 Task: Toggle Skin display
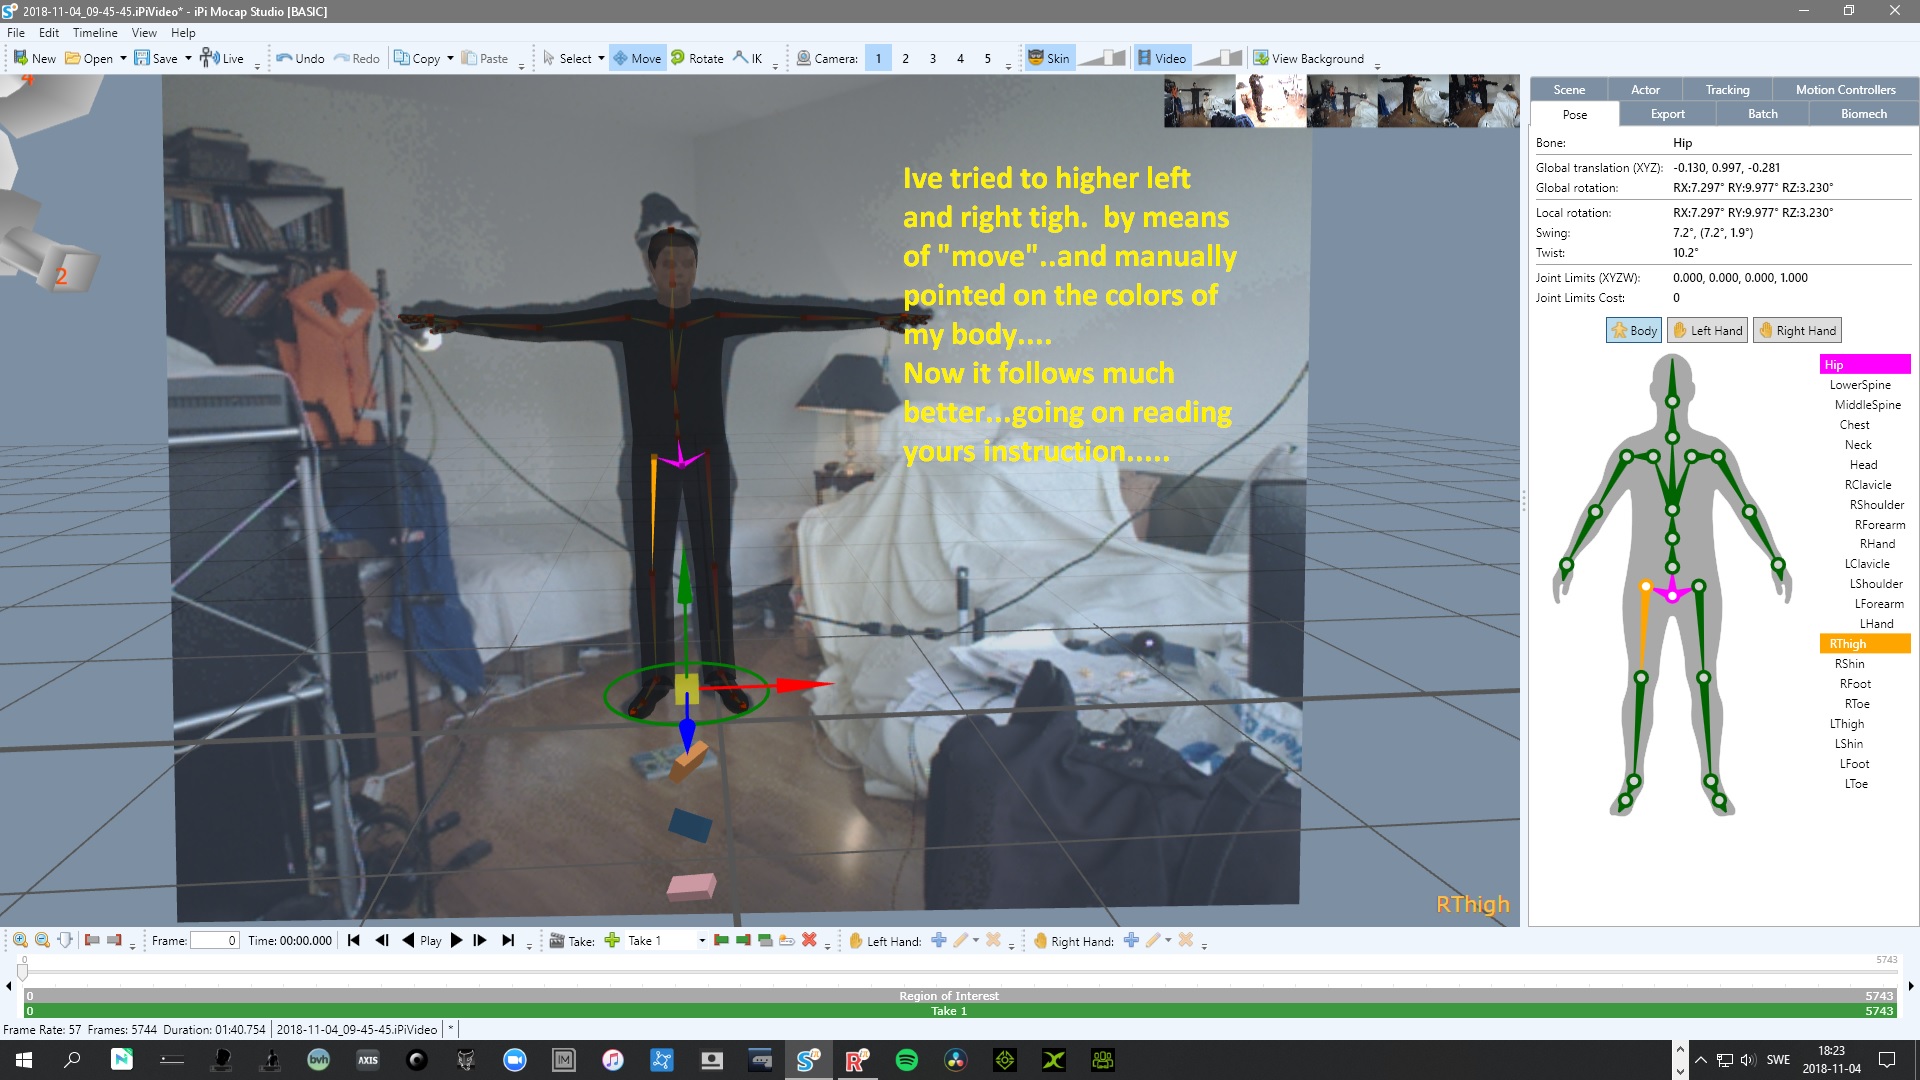(x=1048, y=58)
